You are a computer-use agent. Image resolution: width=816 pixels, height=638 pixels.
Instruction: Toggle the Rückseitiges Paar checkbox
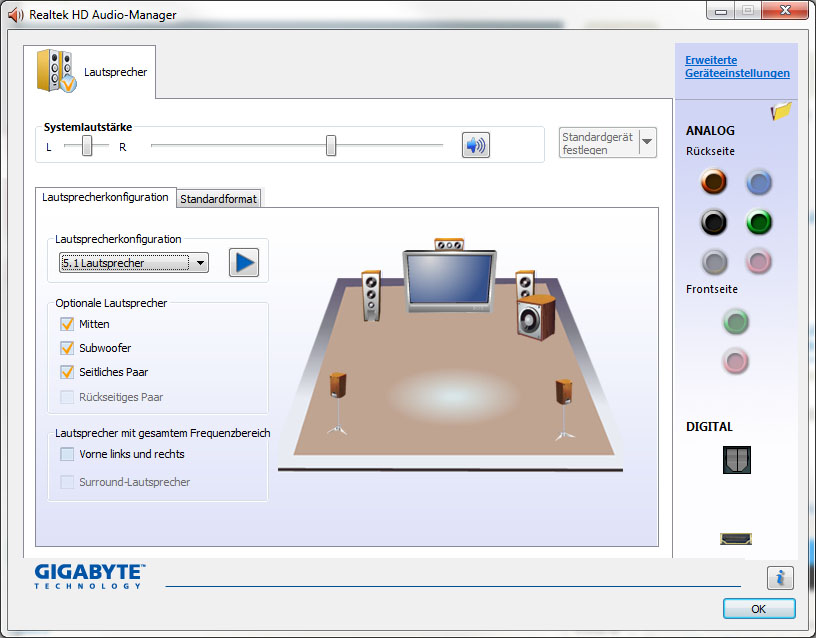(x=67, y=397)
